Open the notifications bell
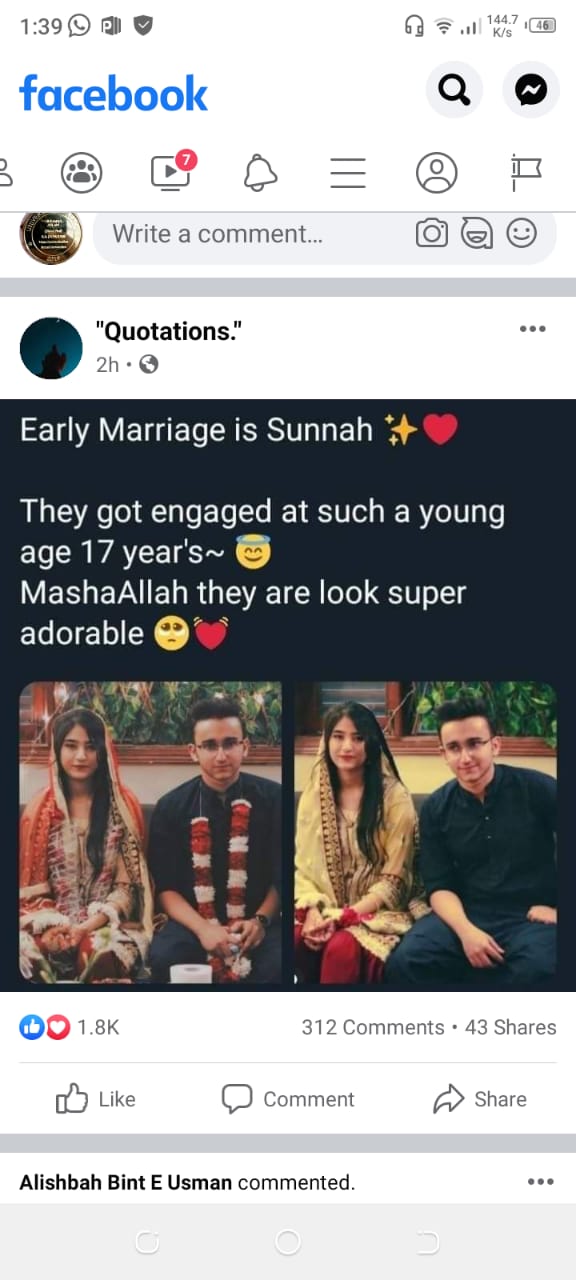The width and height of the screenshot is (576, 1280). (x=260, y=173)
